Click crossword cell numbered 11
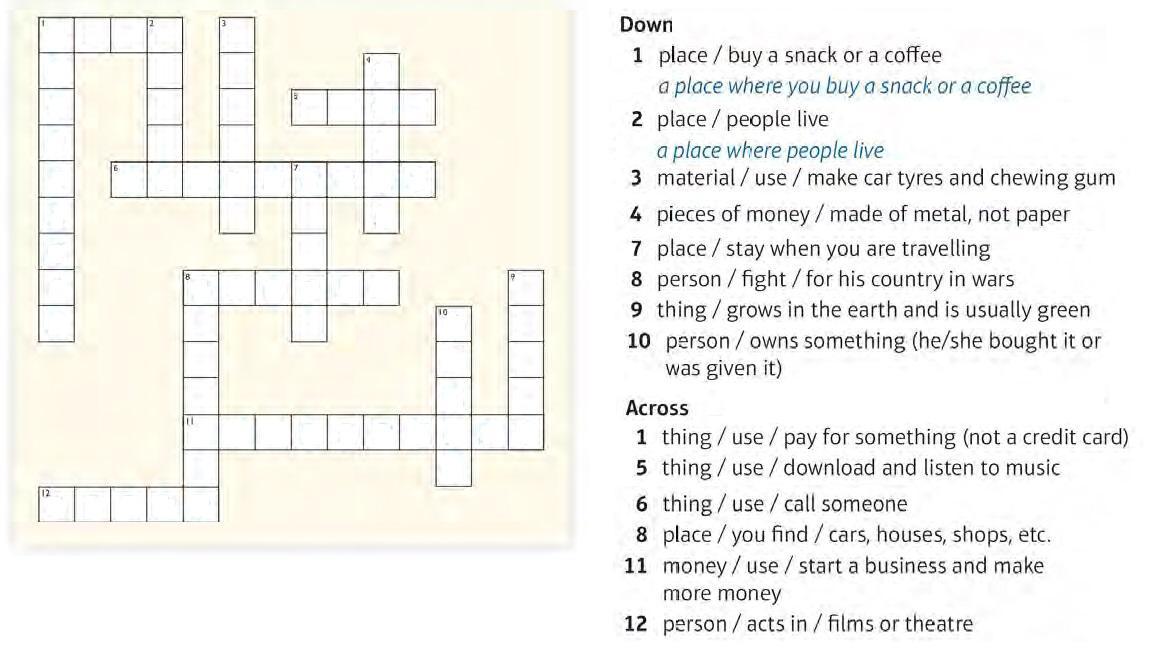Screen dimensions: 1152x648 [x=201, y=432]
